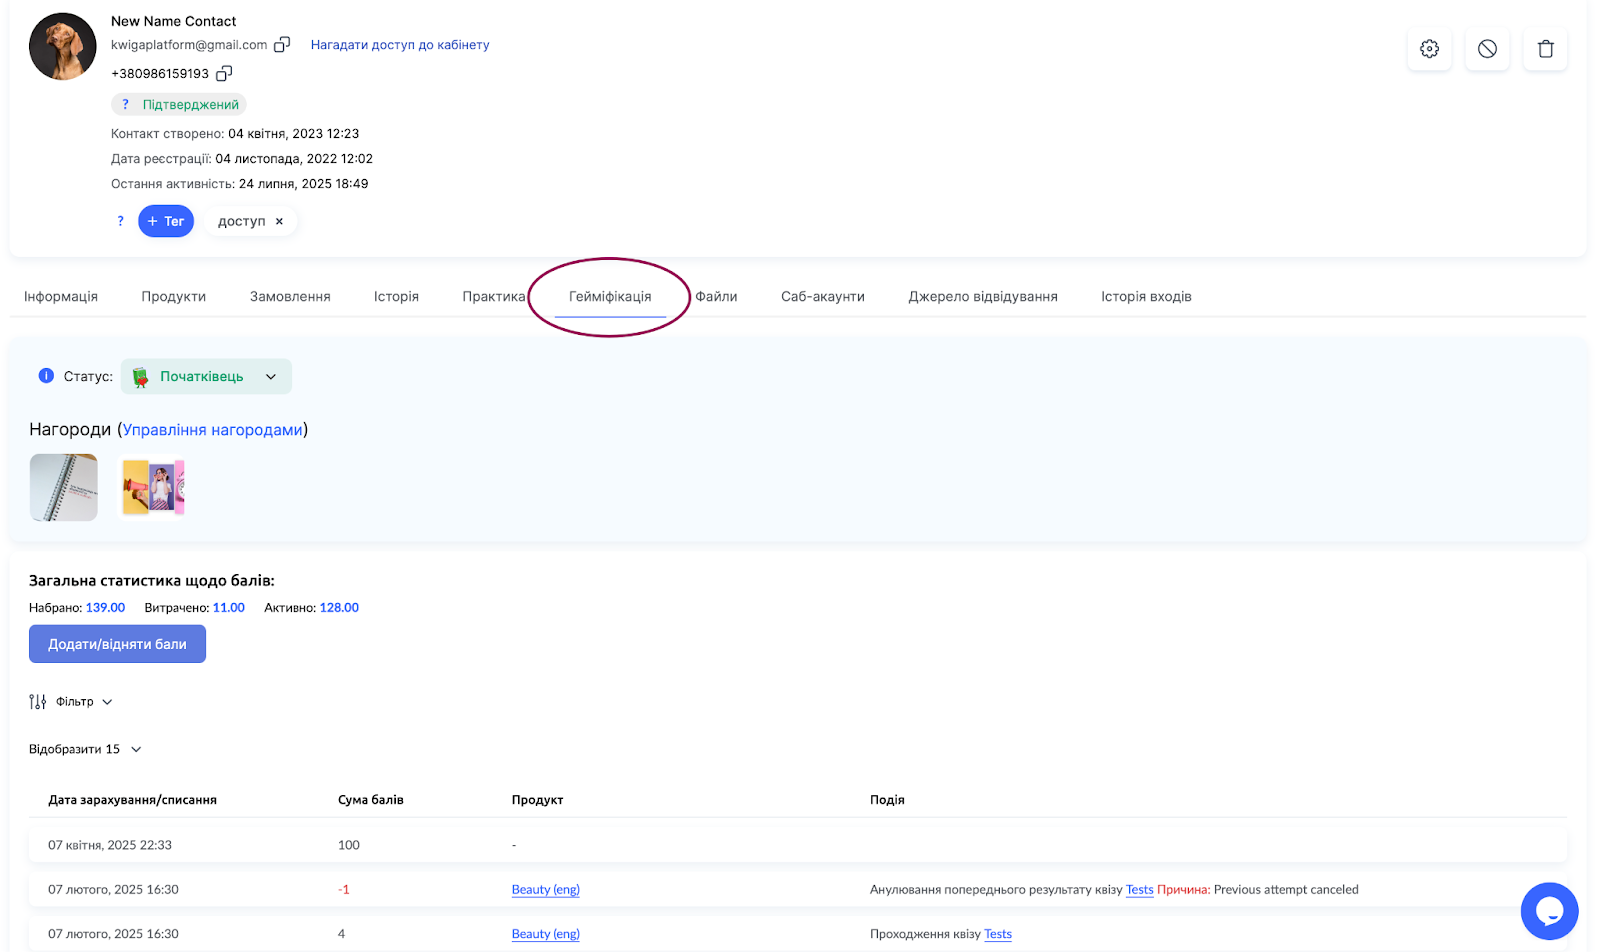Click the megaphone award thumbnail
The height and width of the screenshot is (952, 1600).
tap(153, 488)
